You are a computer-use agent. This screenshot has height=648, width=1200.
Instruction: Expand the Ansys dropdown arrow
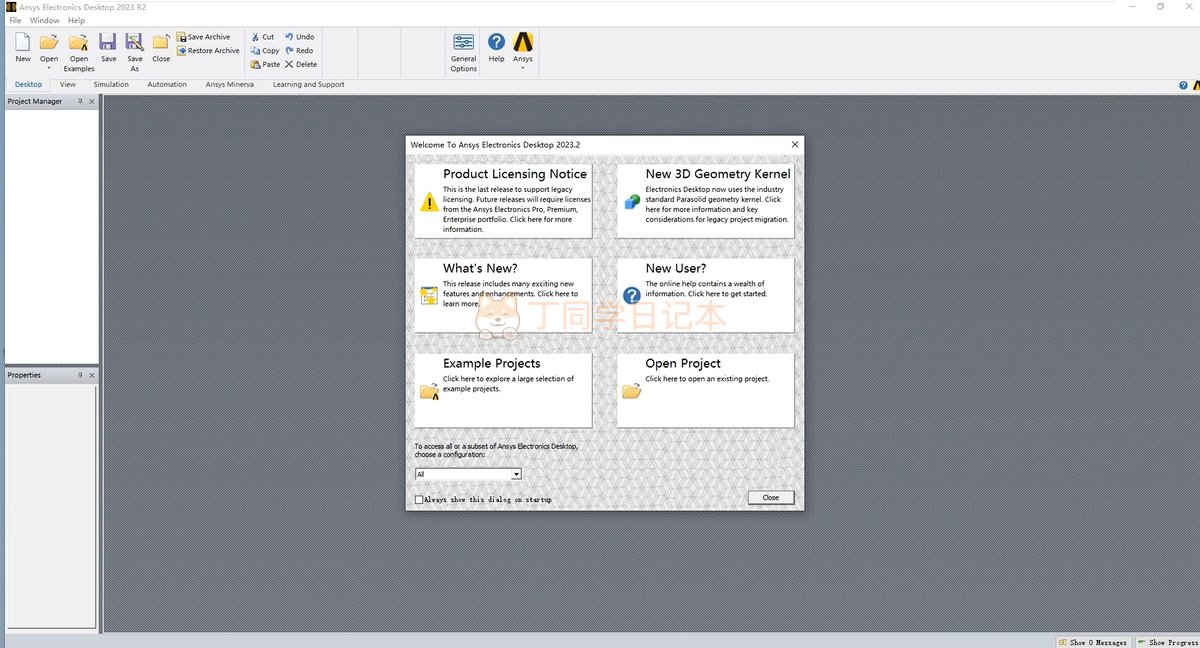[x=523, y=68]
